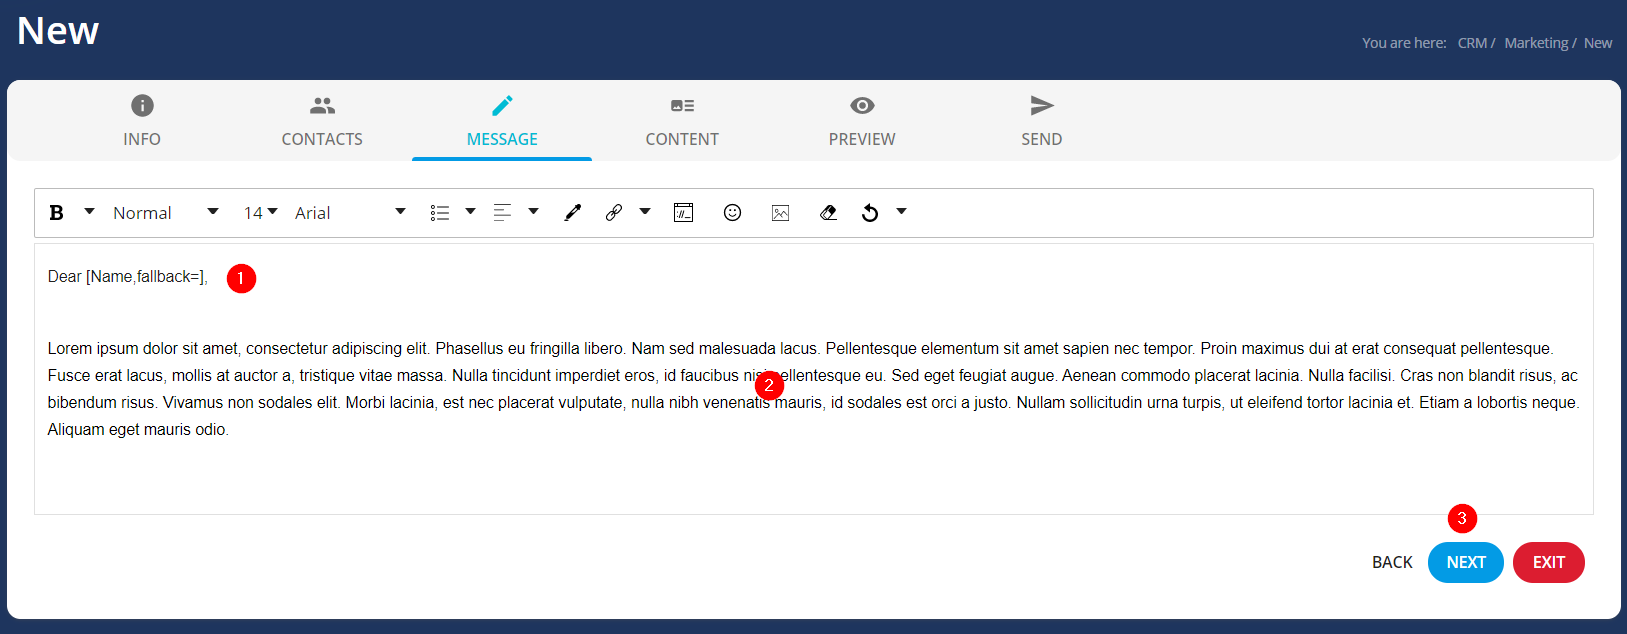This screenshot has height=634, width=1627.
Task: Click the blue NEXT button
Action: click(1466, 563)
